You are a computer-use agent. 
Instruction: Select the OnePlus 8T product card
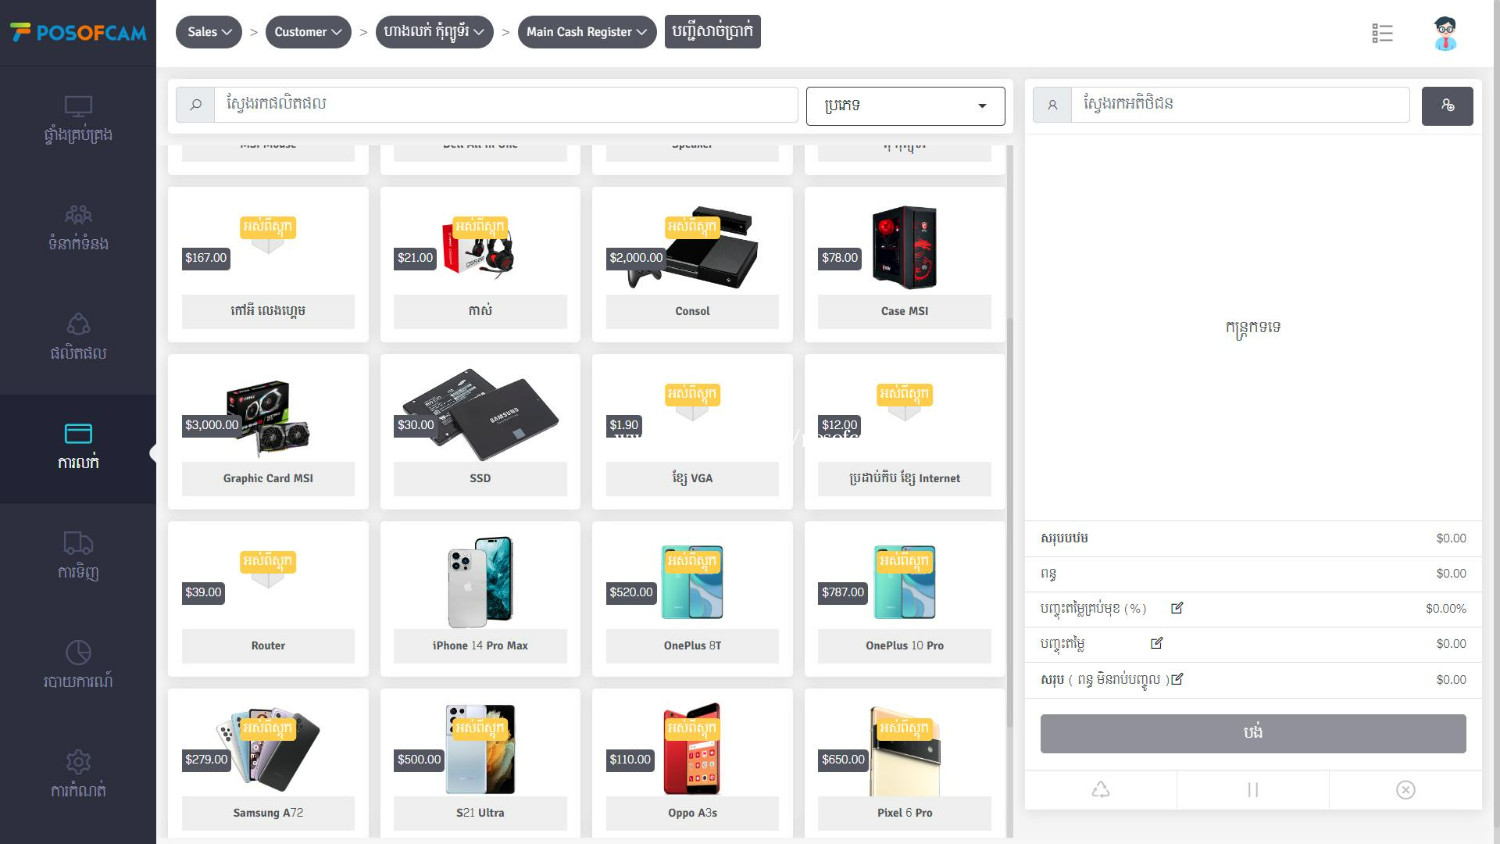point(692,599)
